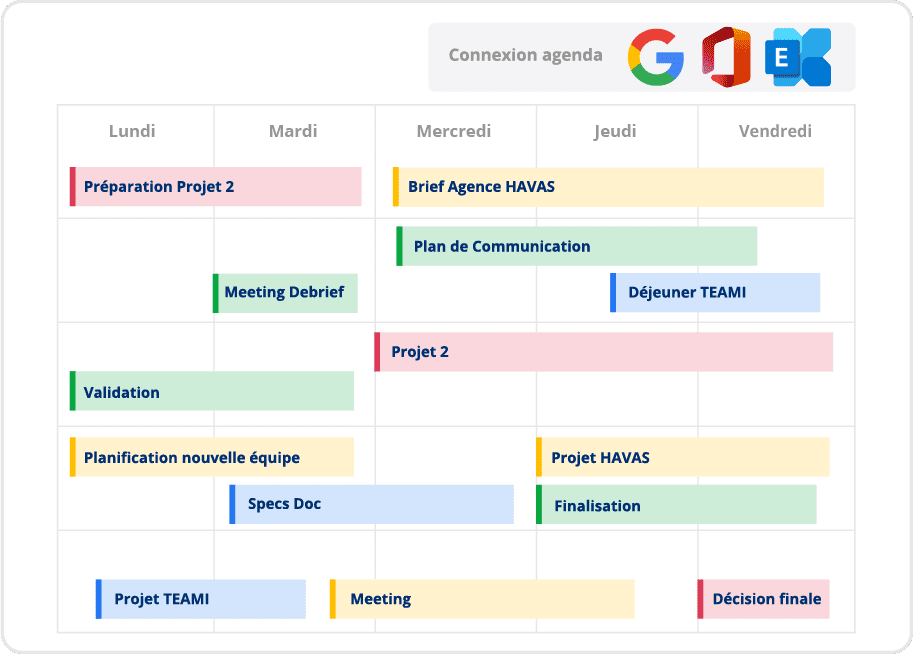The height and width of the screenshot is (654, 913).
Task: Select the Vendredi column header
Action: [x=775, y=131]
